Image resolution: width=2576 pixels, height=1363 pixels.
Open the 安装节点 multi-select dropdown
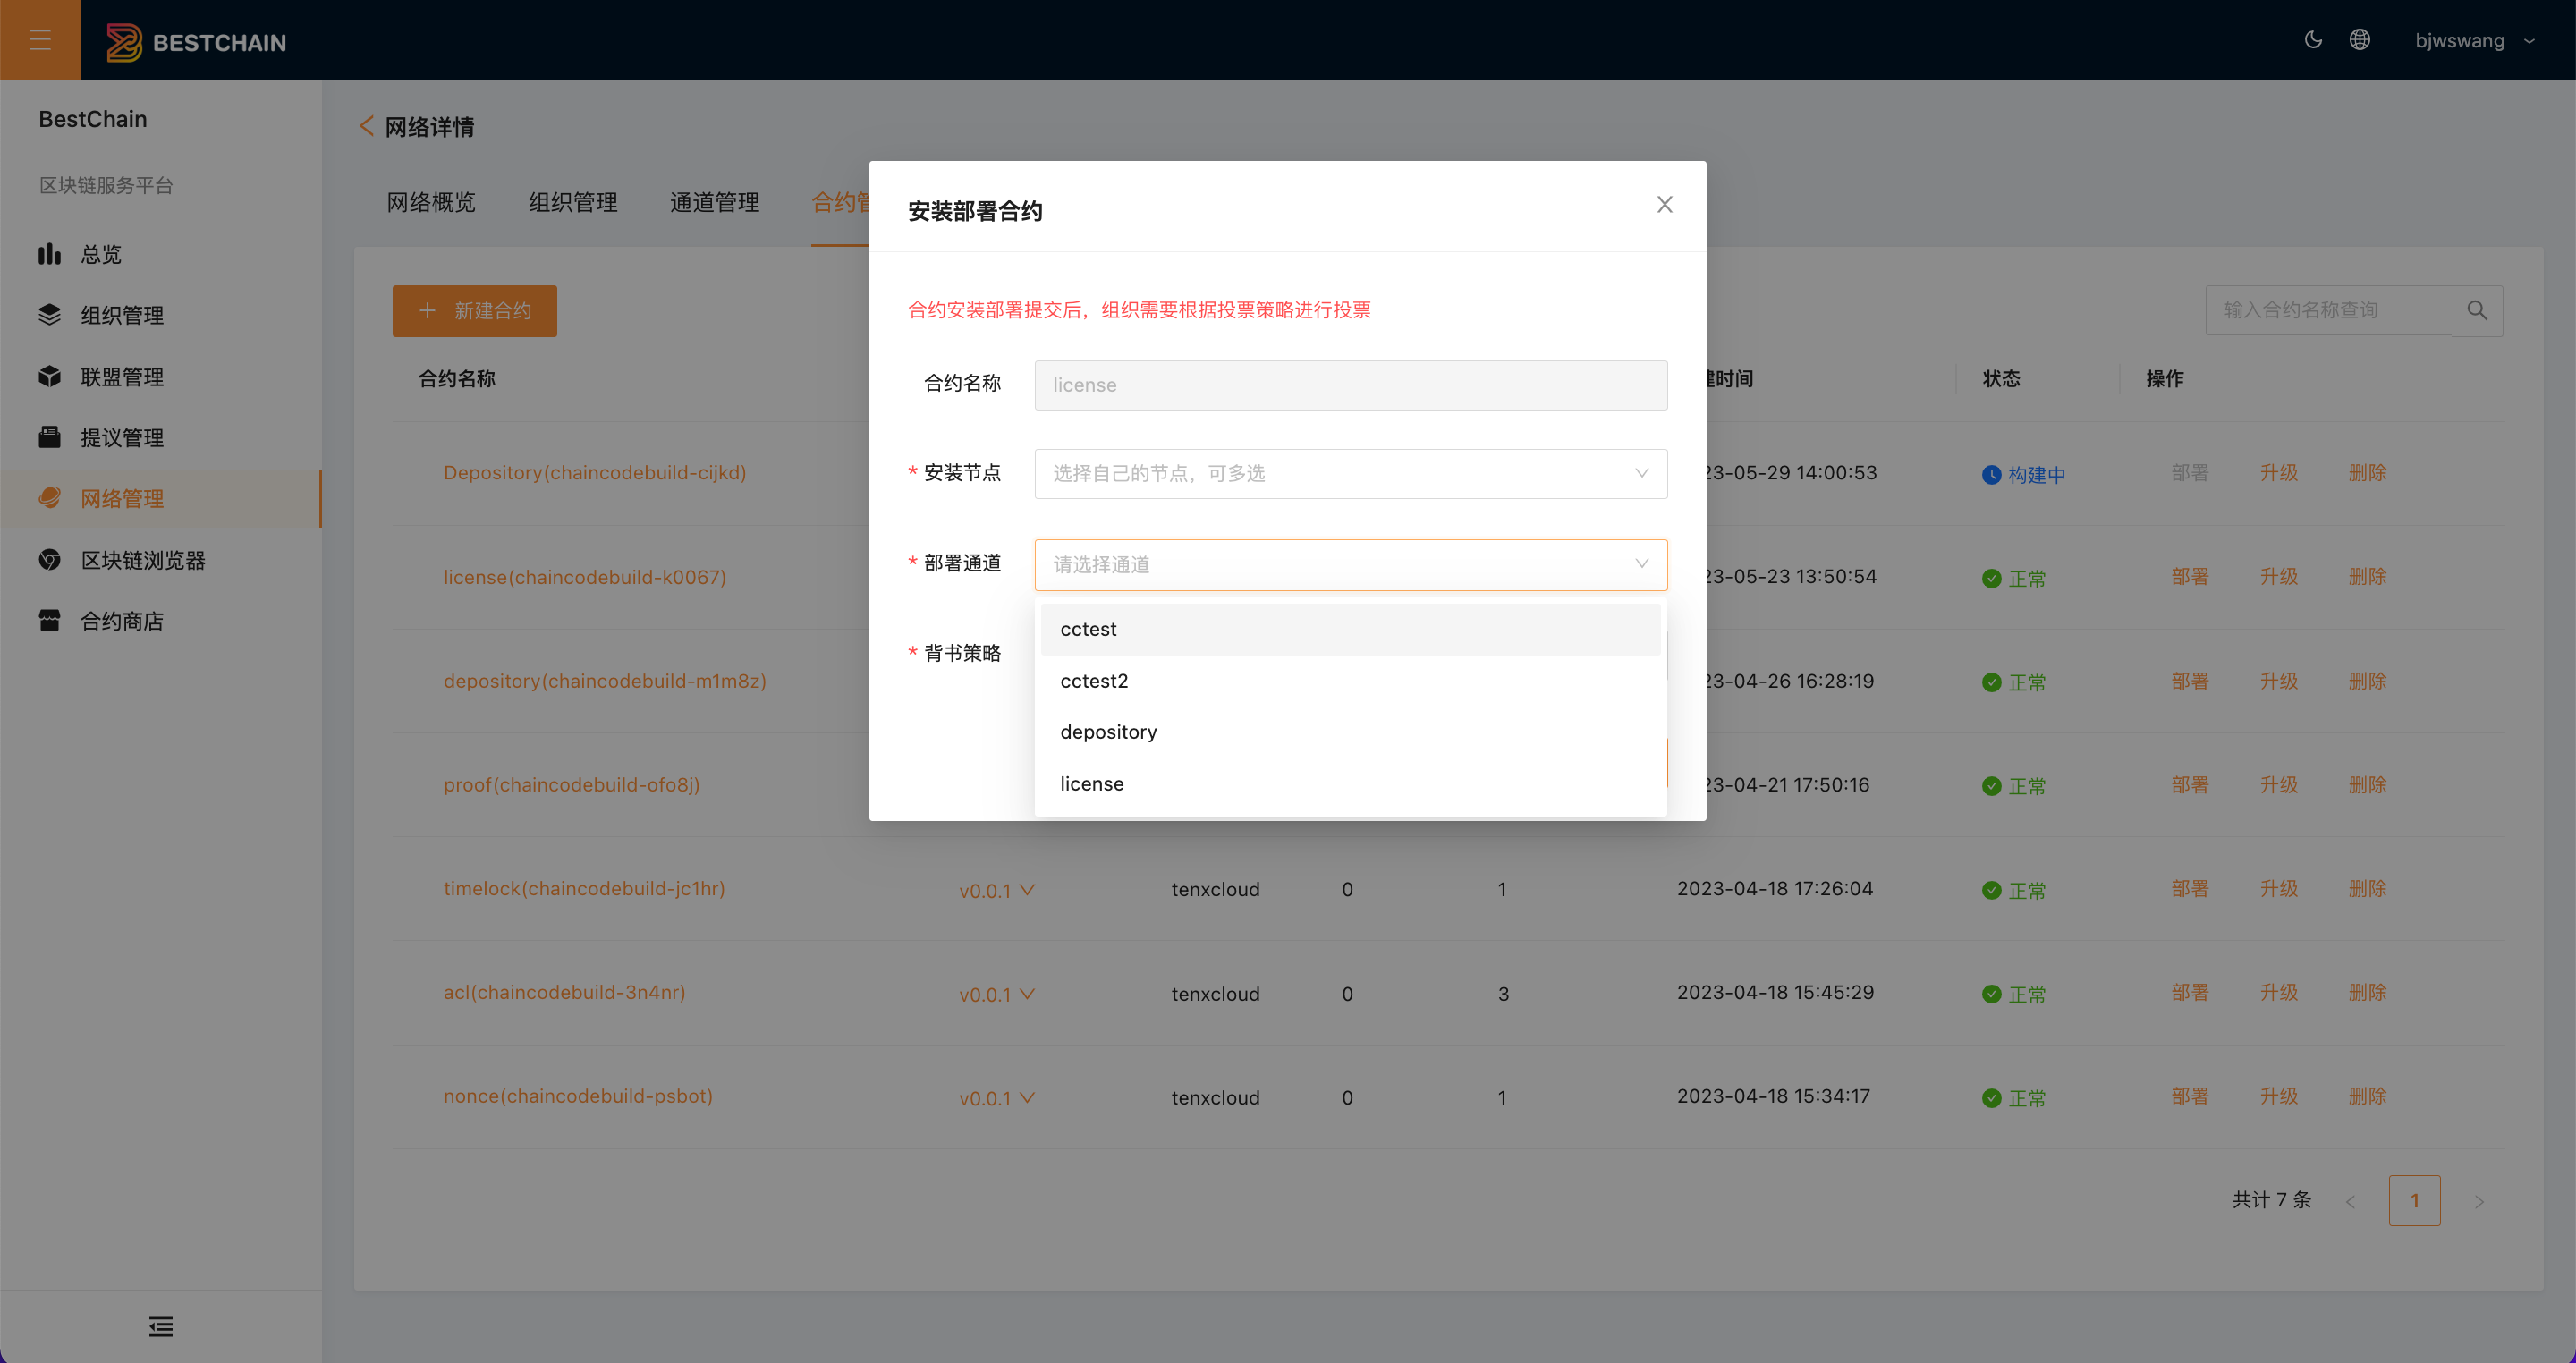pos(1351,474)
